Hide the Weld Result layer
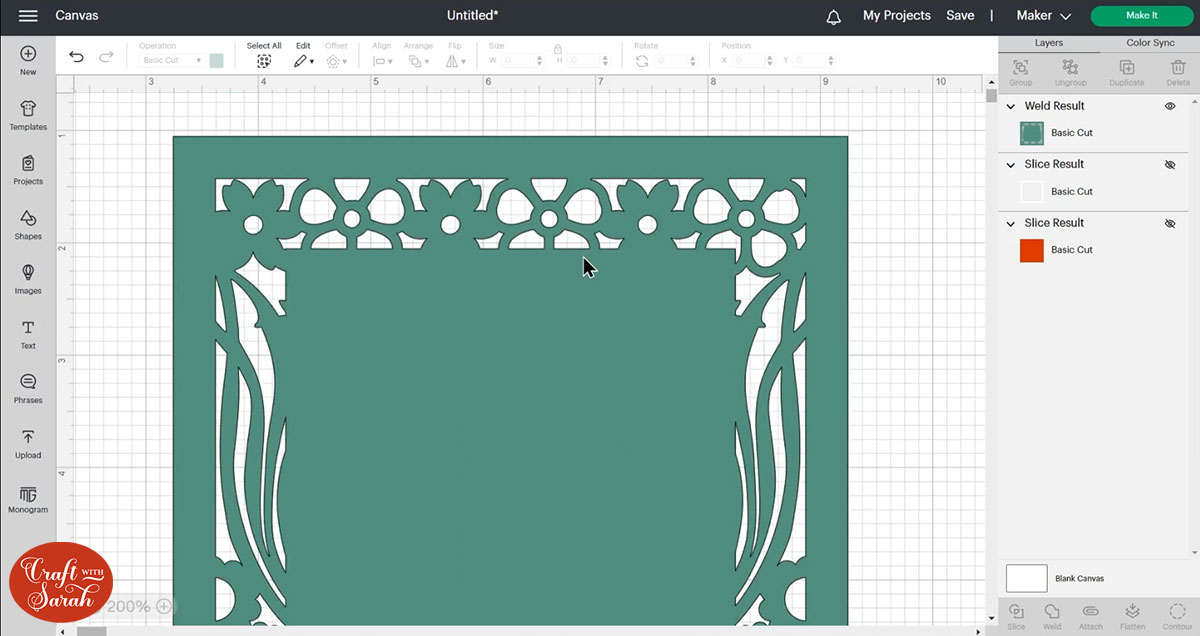The width and height of the screenshot is (1200, 636). click(1170, 106)
